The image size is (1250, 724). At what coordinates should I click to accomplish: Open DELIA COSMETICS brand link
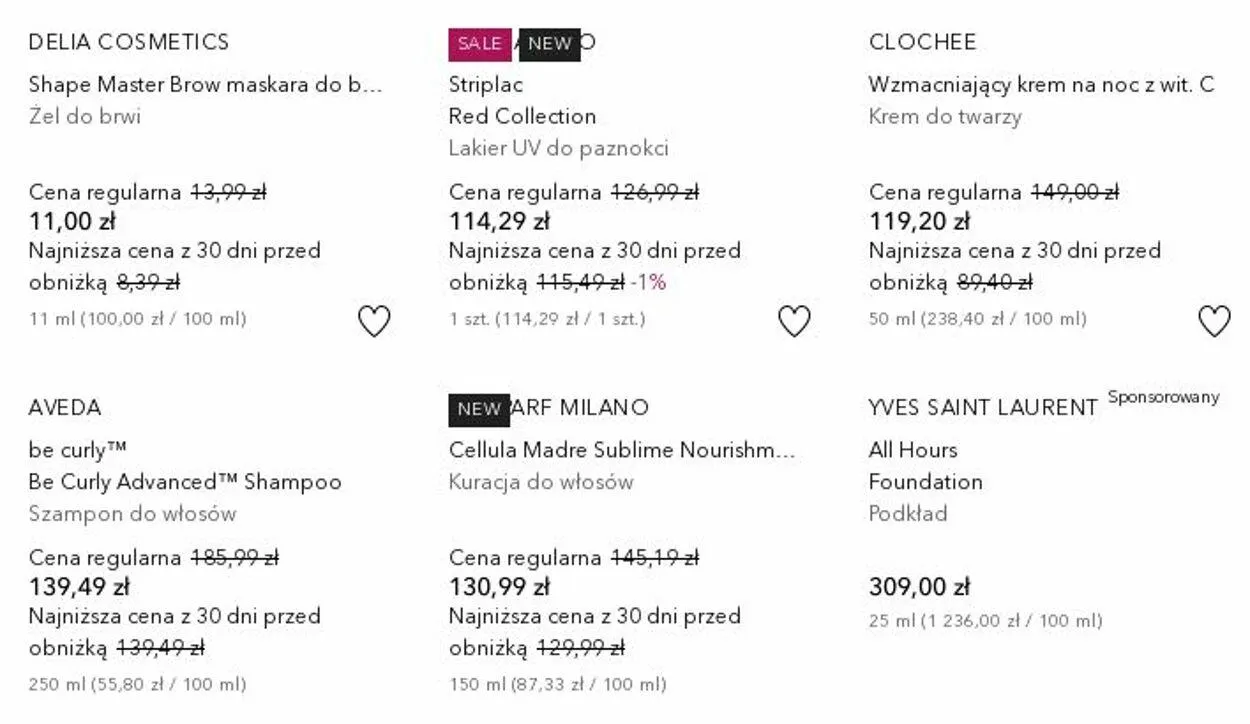[129, 42]
